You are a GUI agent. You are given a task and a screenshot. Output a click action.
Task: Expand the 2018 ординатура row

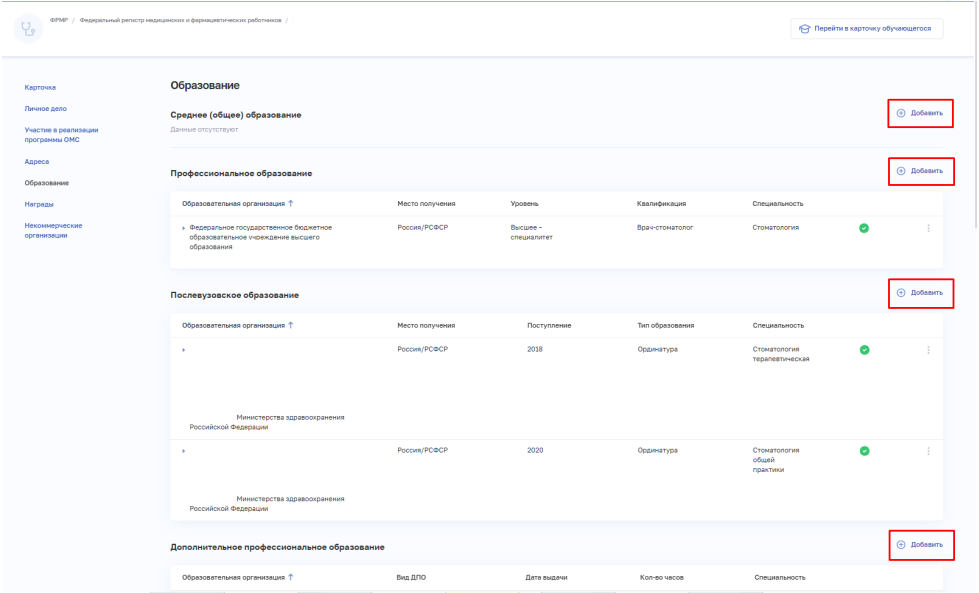pyautogui.click(x=184, y=350)
